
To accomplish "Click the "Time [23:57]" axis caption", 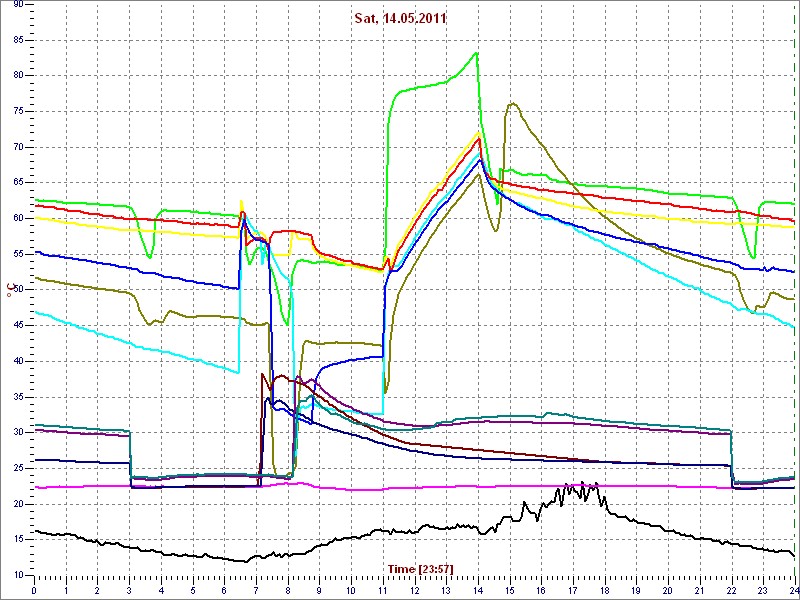I will 420,568.
